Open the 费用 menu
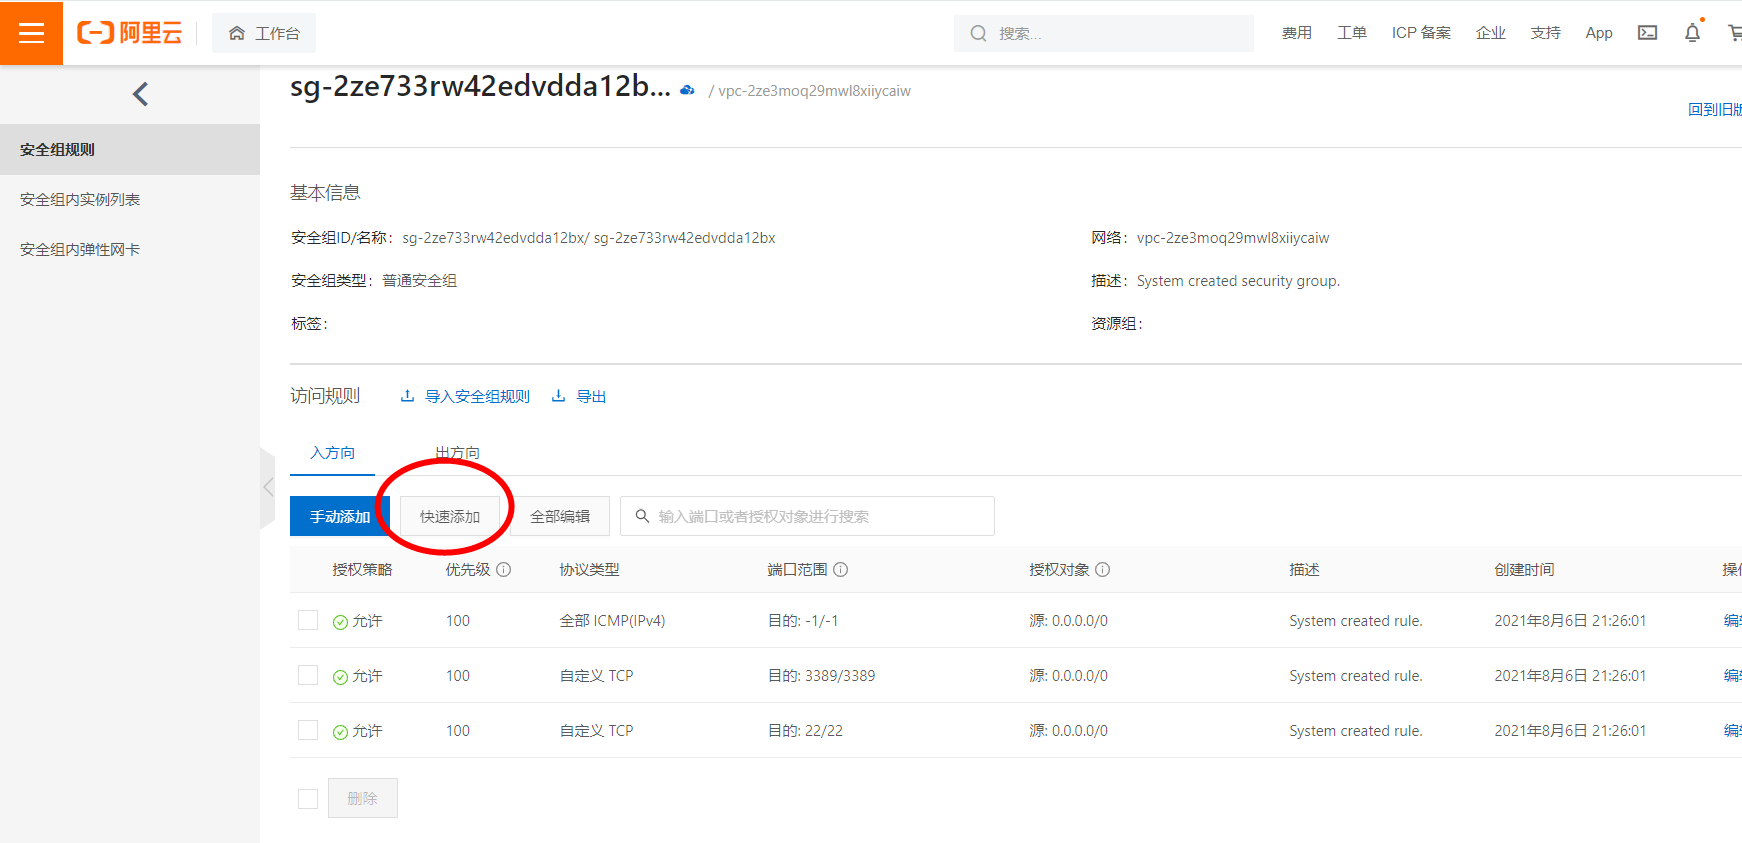 pos(1297,33)
